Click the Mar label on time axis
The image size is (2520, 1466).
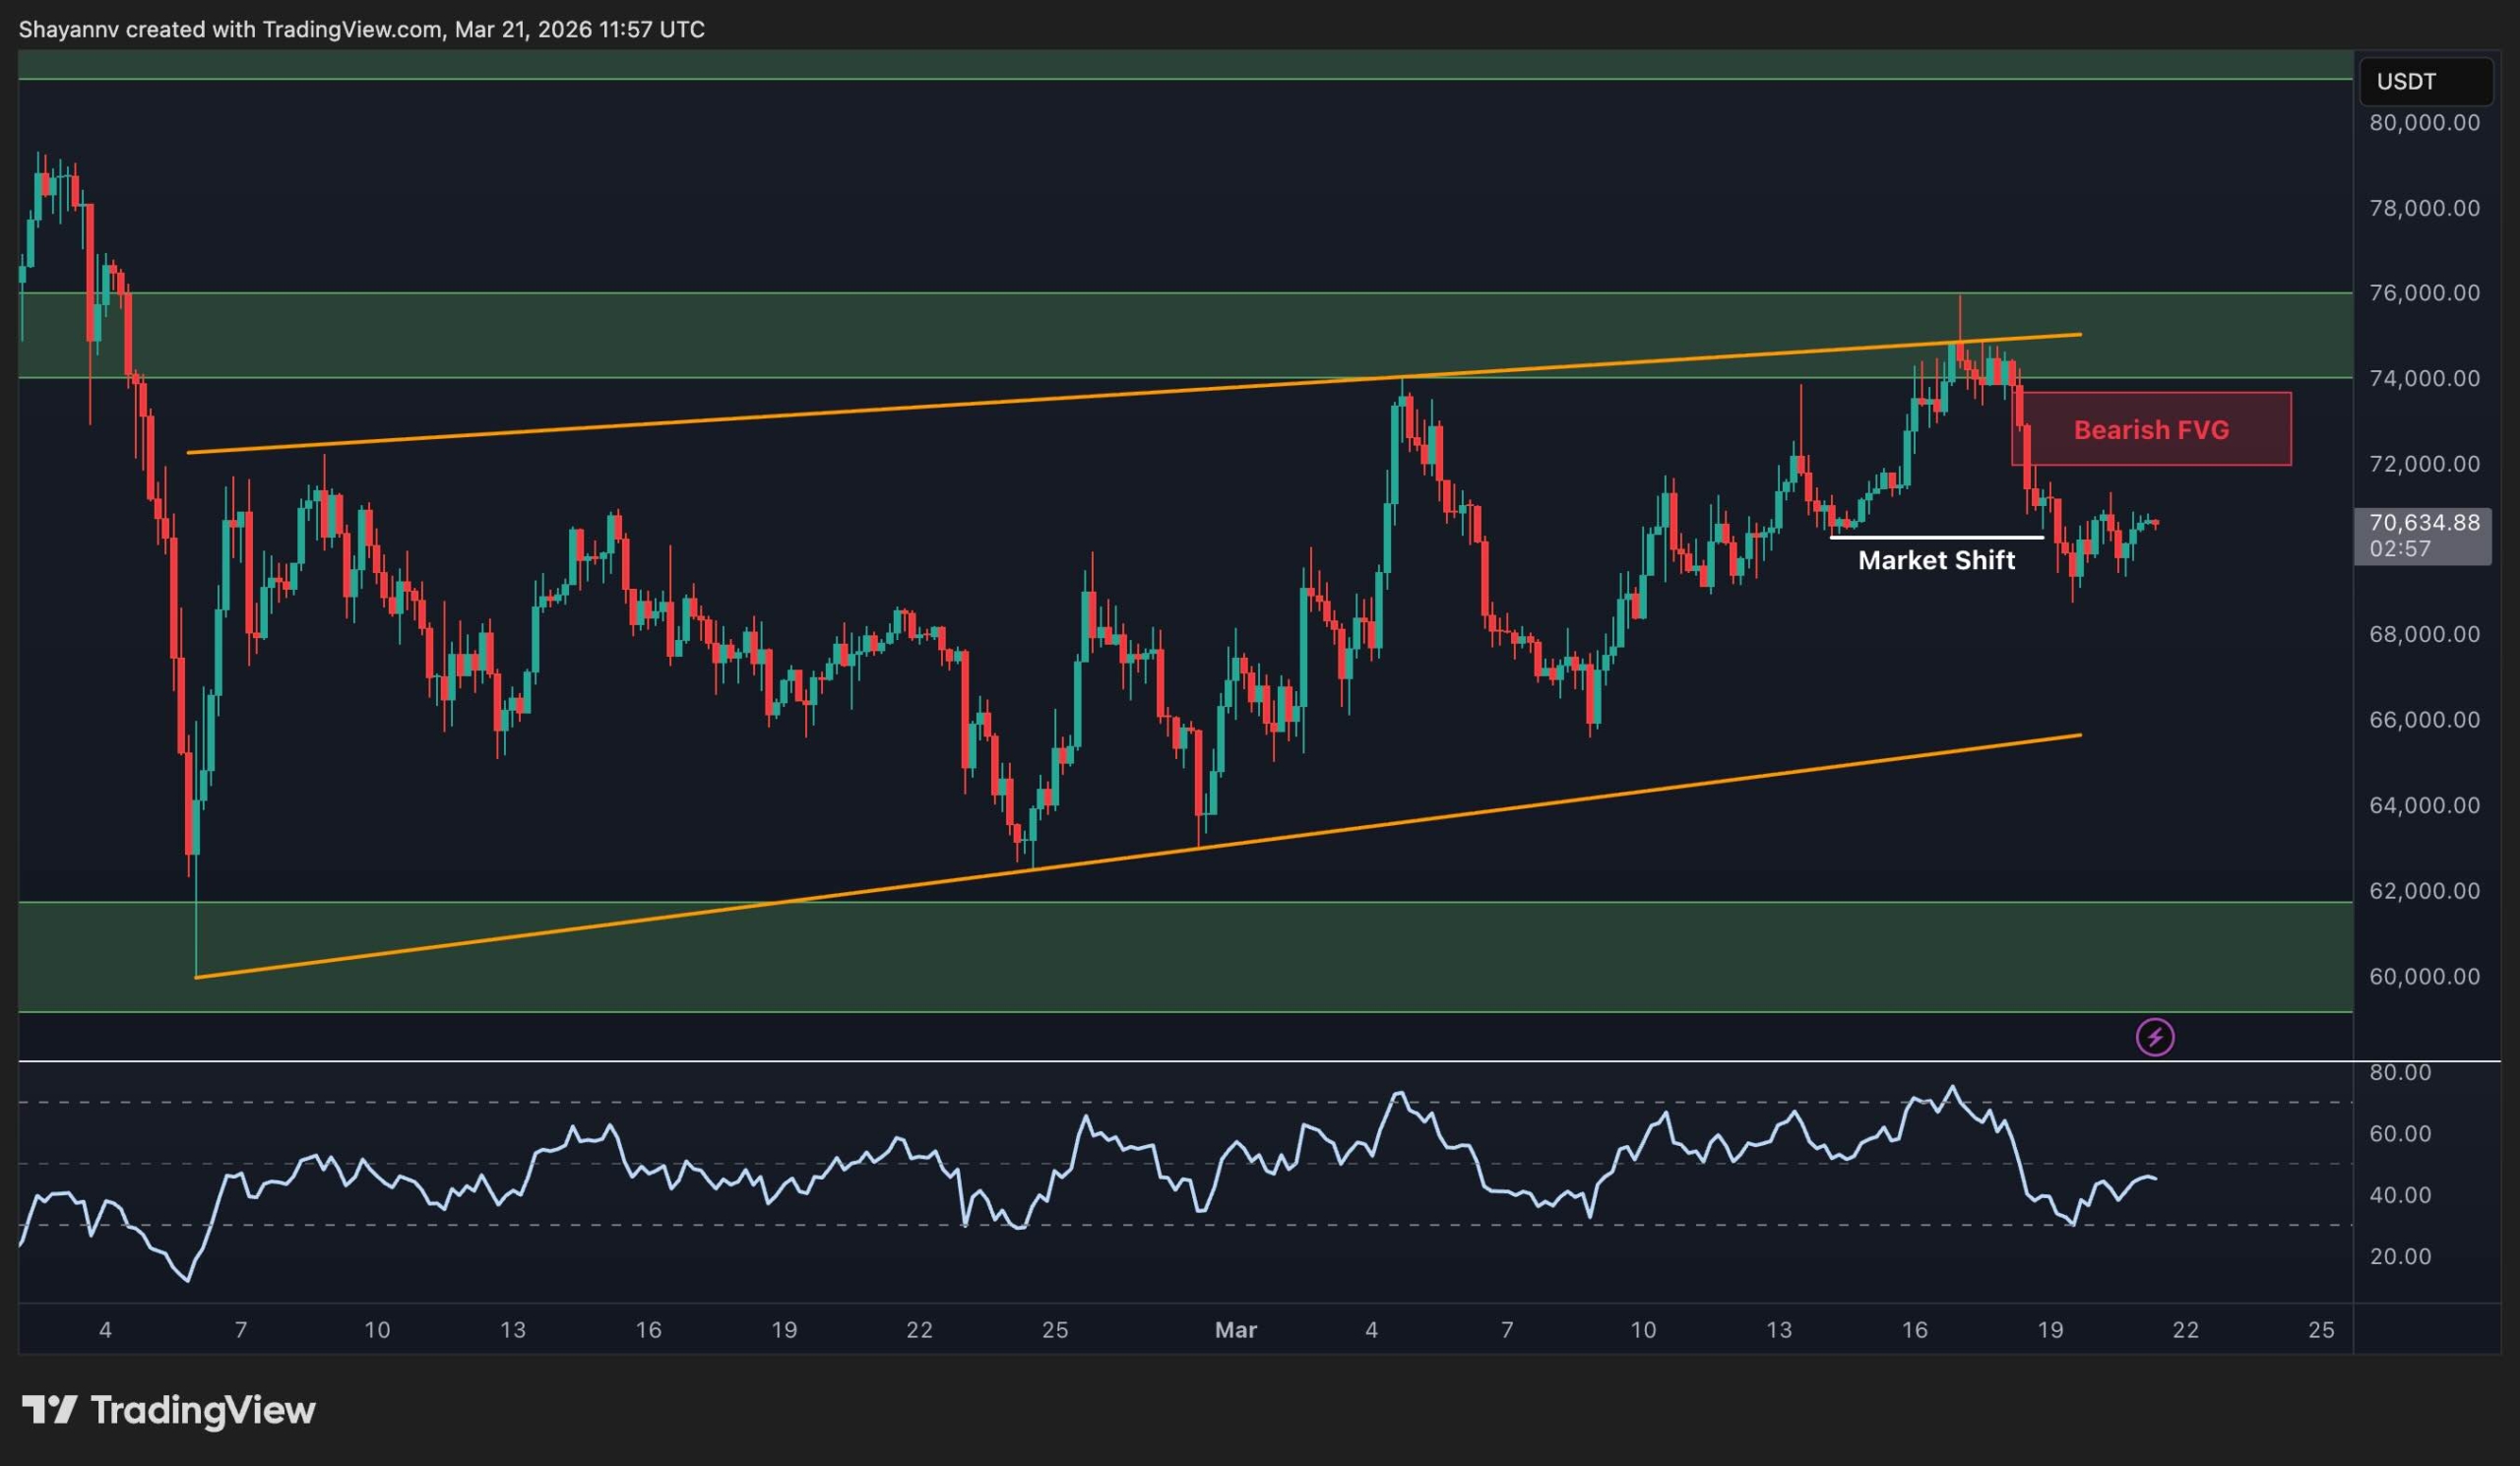click(1235, 1330)
